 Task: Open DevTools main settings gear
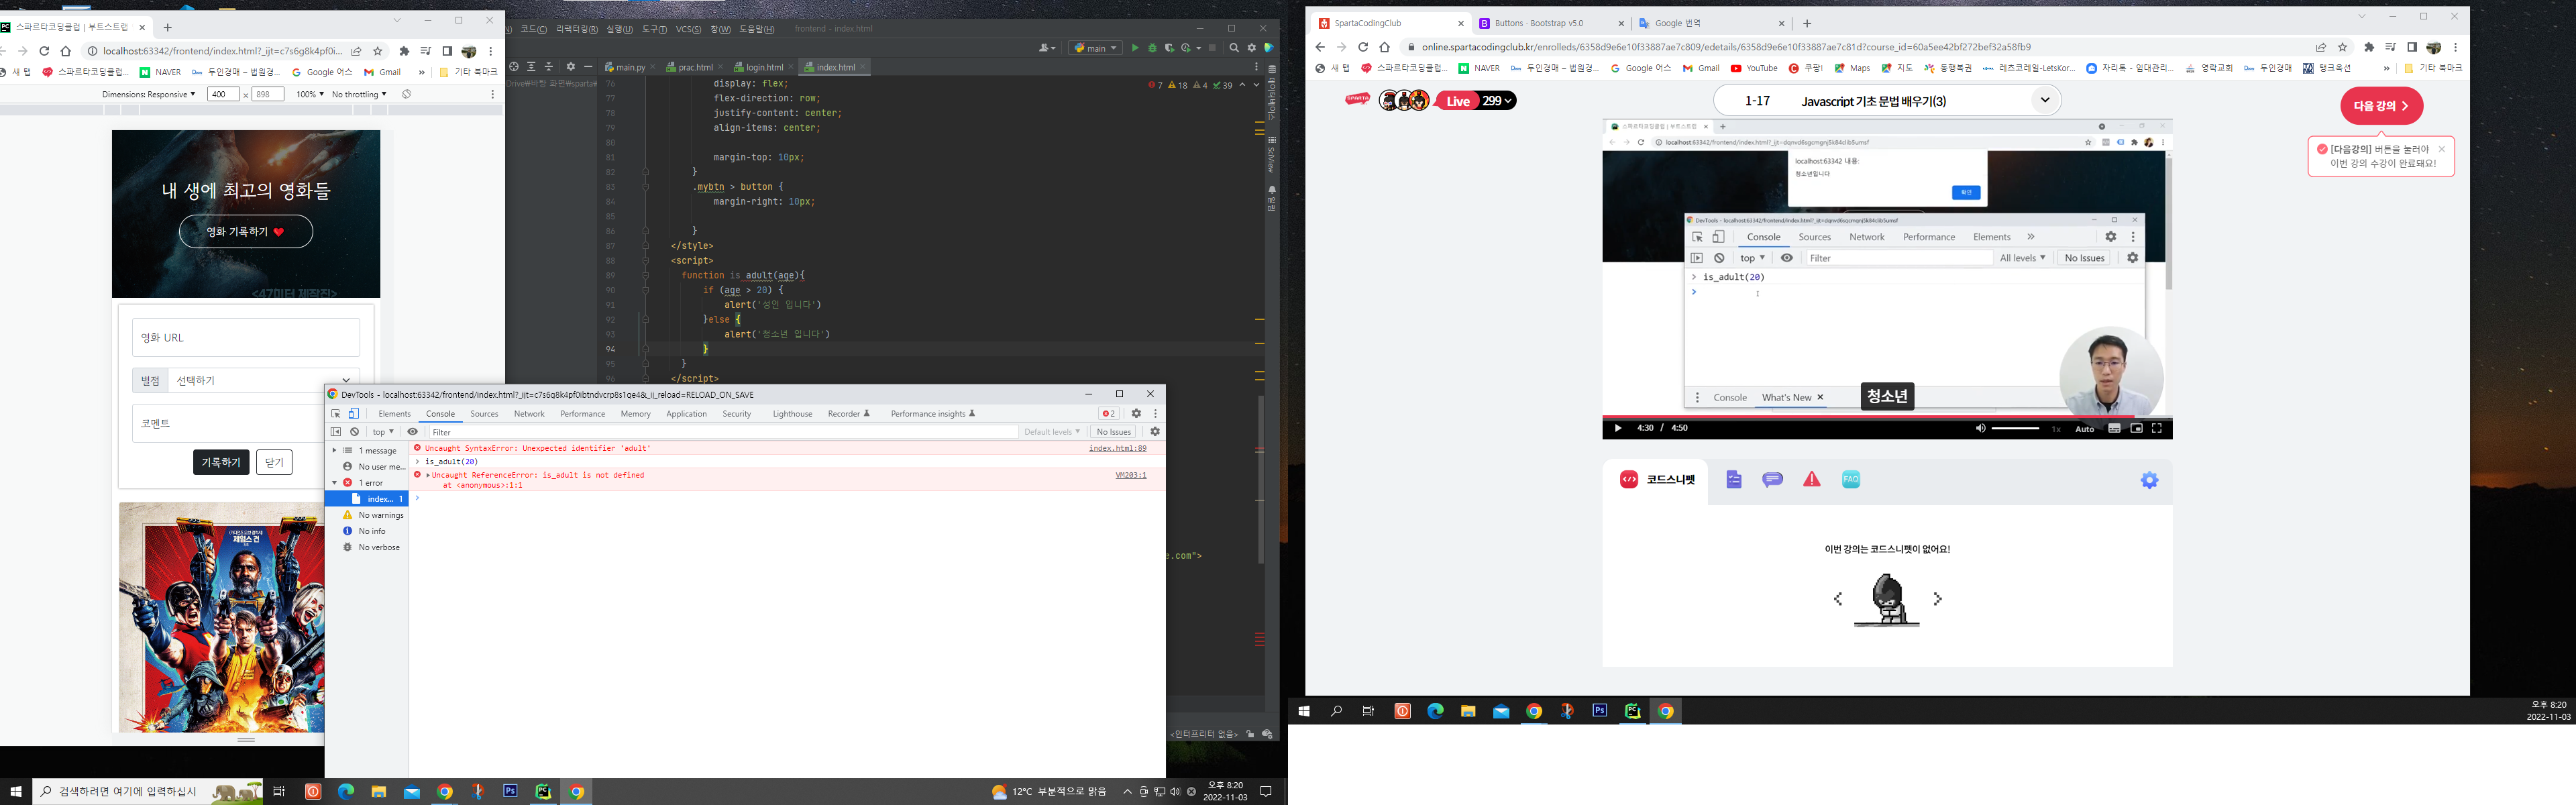pos(1136,414)
